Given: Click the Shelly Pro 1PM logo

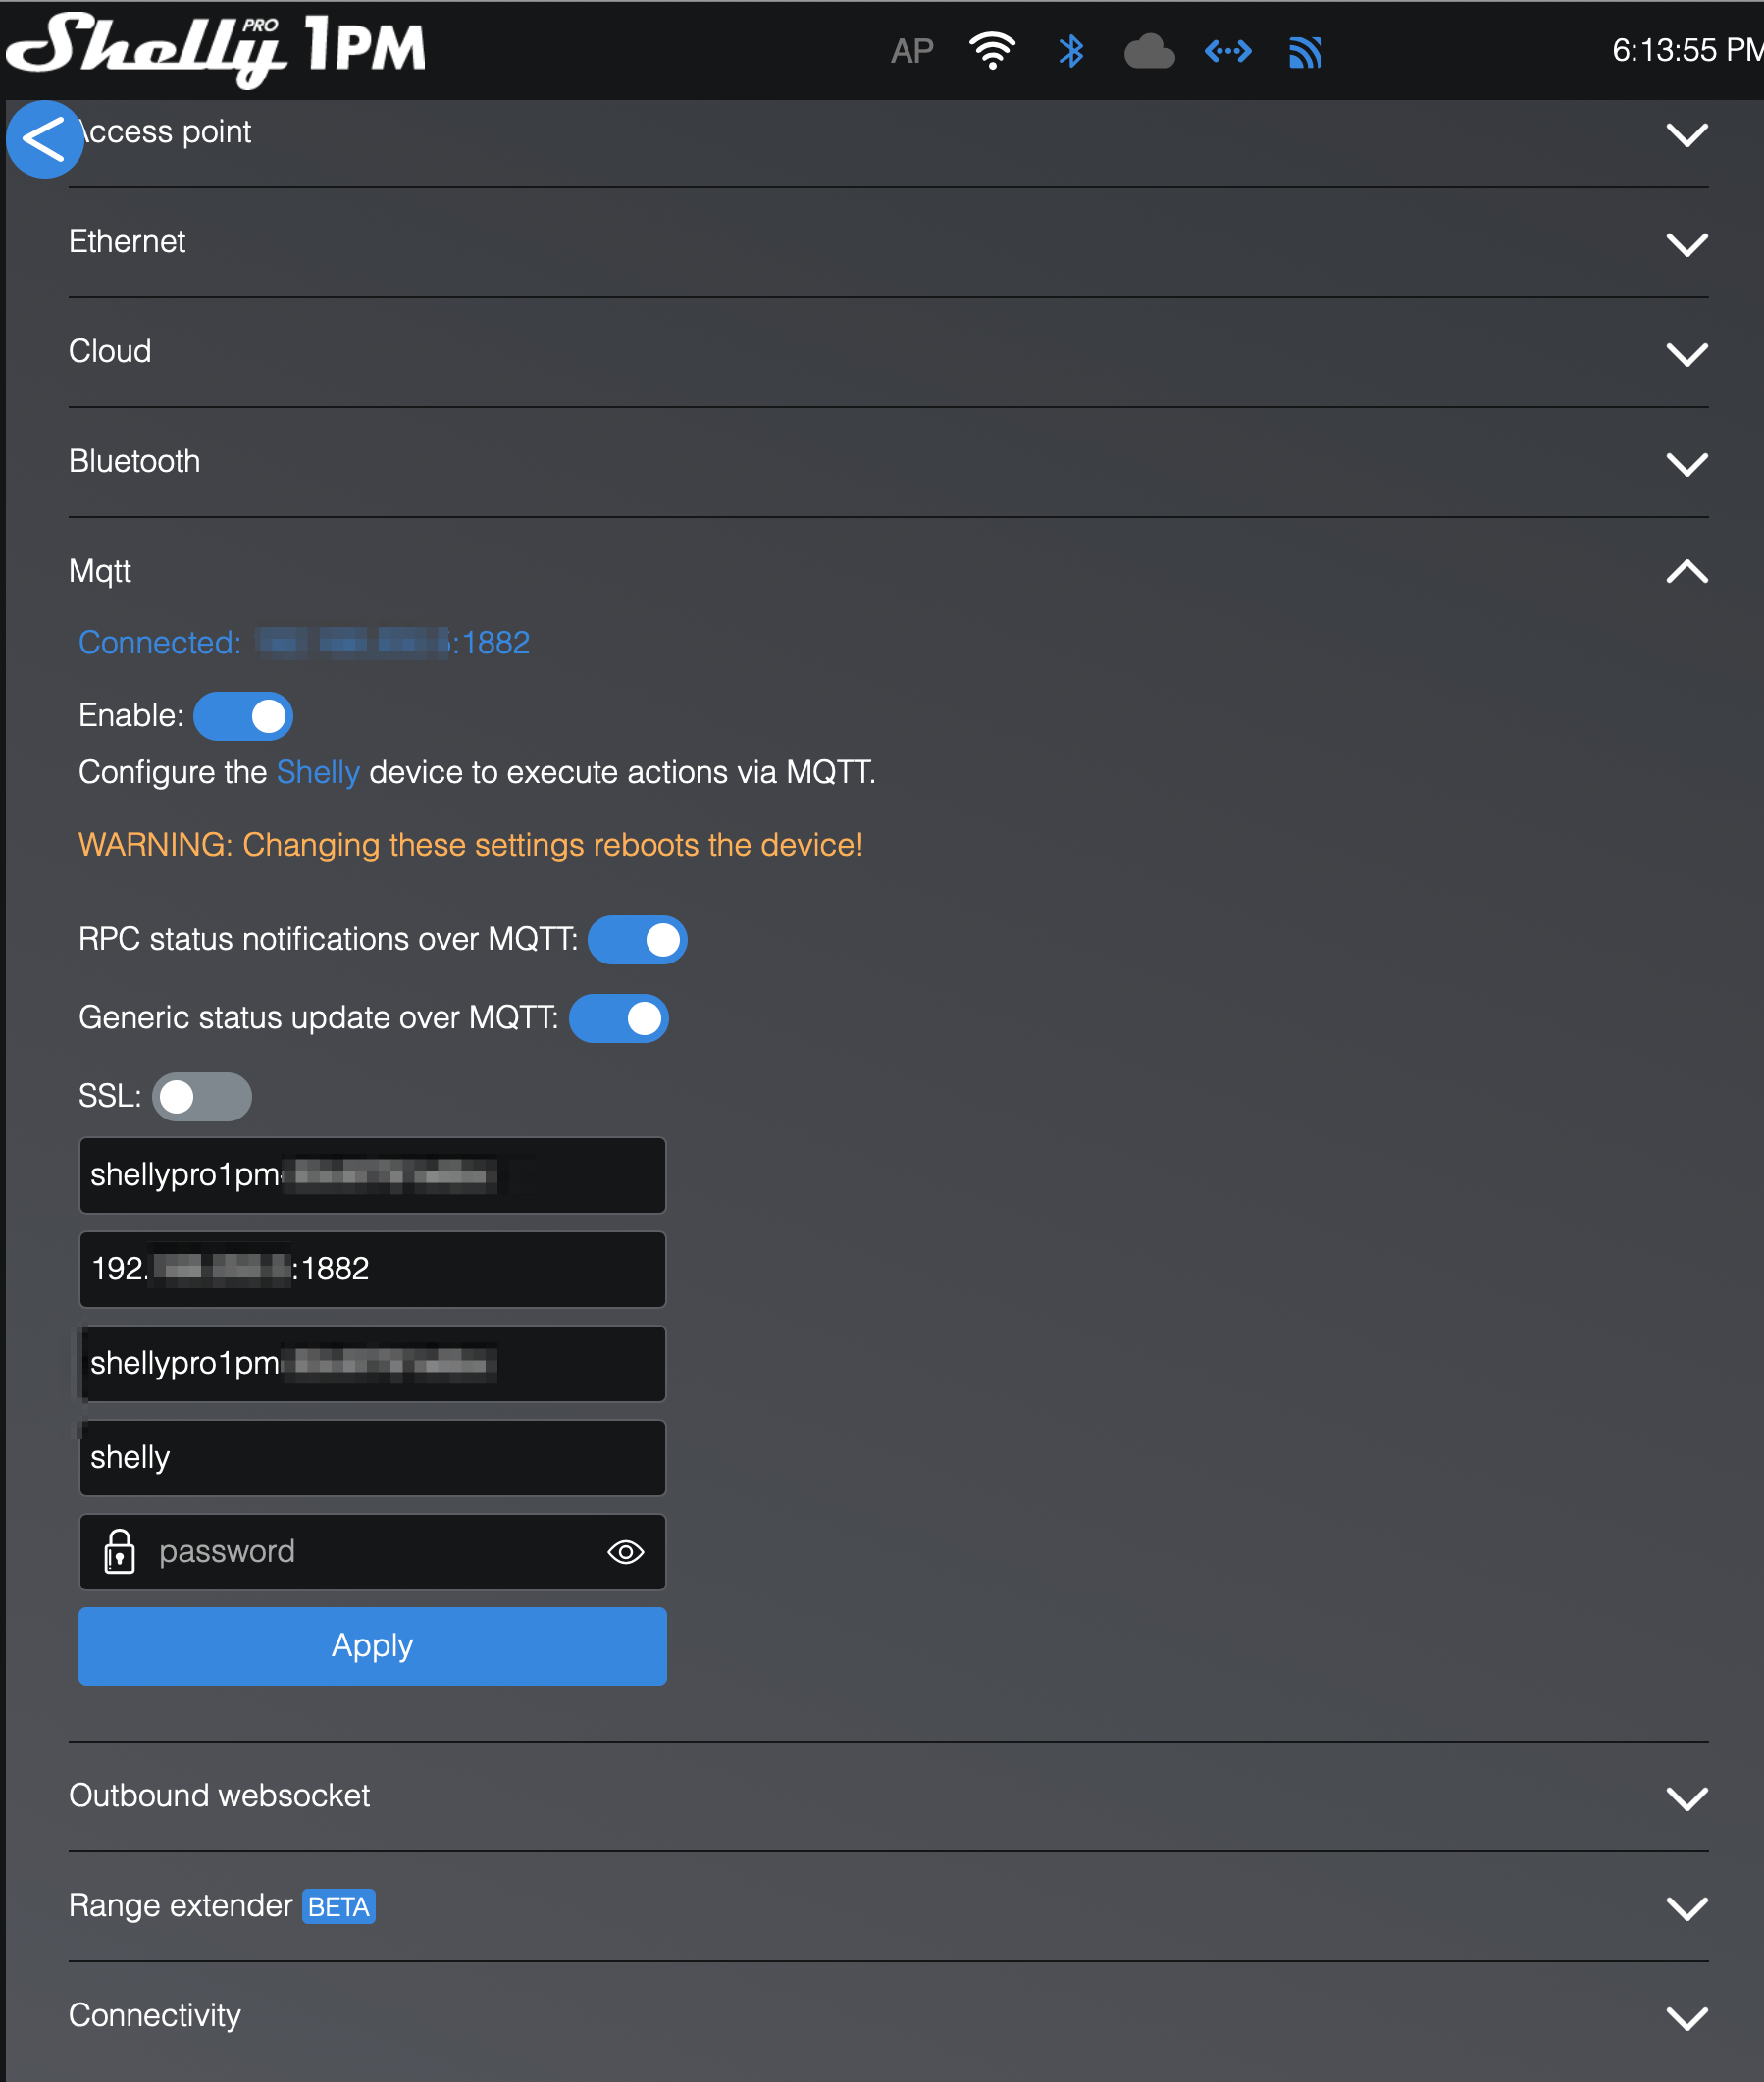Looking at the screenshot, I should pyautogui.click(x=216, y=49).
